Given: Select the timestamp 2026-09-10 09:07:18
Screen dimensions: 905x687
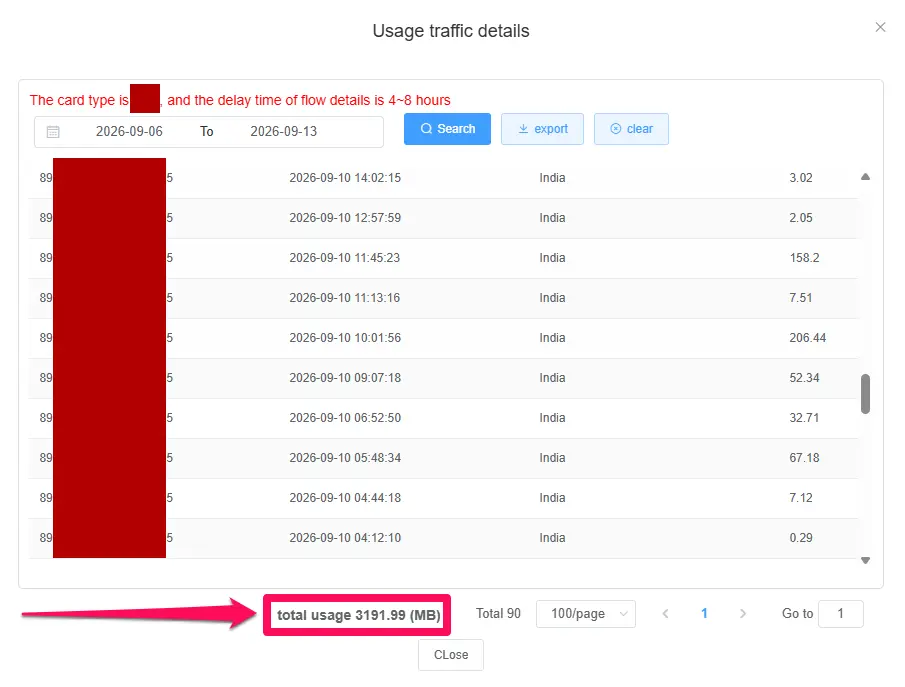Looking at the screenshot, I should [x=345, y=378].
